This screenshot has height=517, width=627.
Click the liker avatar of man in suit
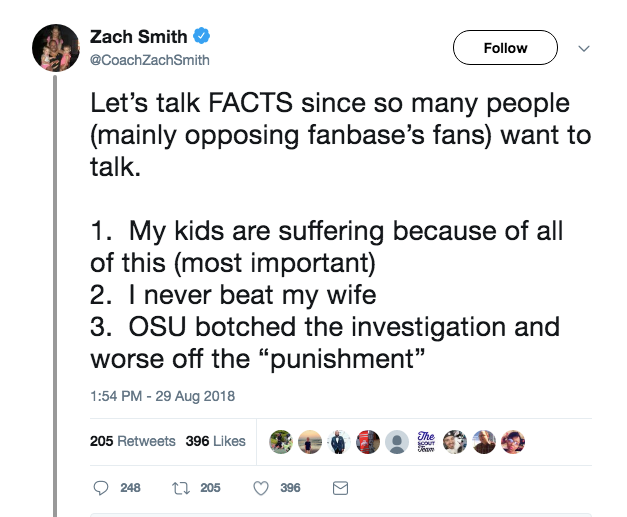[x=339, y=441]
